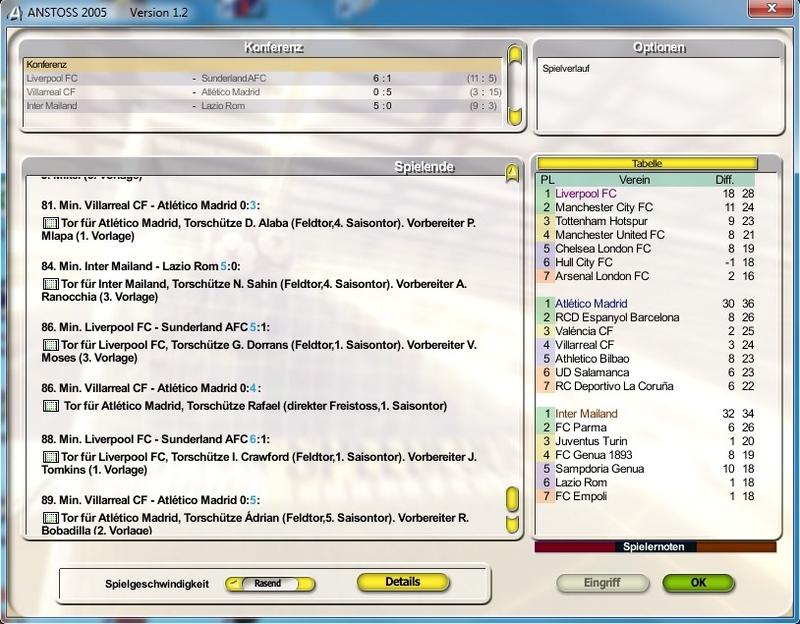Click Villarreal CF in the league table
800x624 pixels.
tap(585, 345)
